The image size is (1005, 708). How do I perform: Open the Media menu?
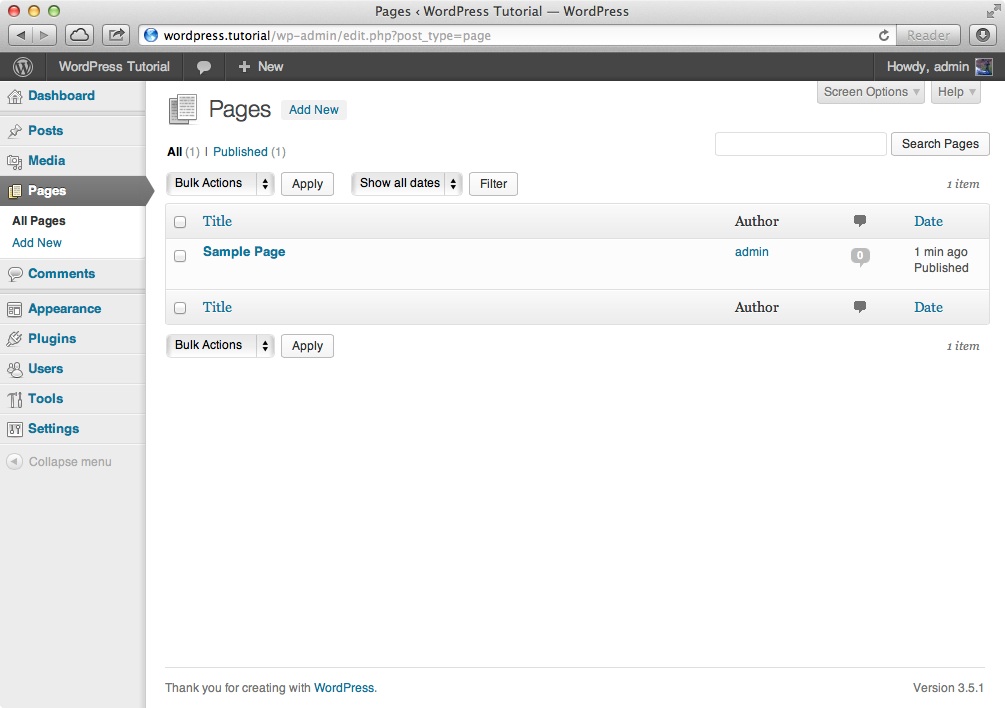pos(46,161)
